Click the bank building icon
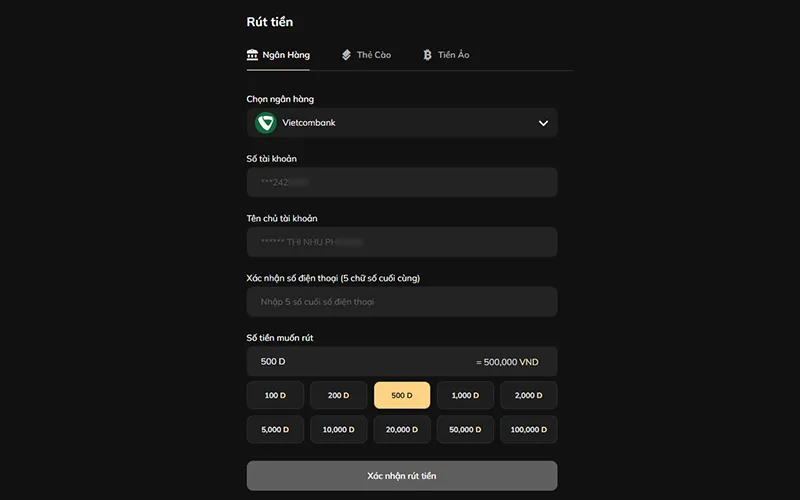Screen dimensions: 800x500 pyautogui.click(x=253, y=55)
